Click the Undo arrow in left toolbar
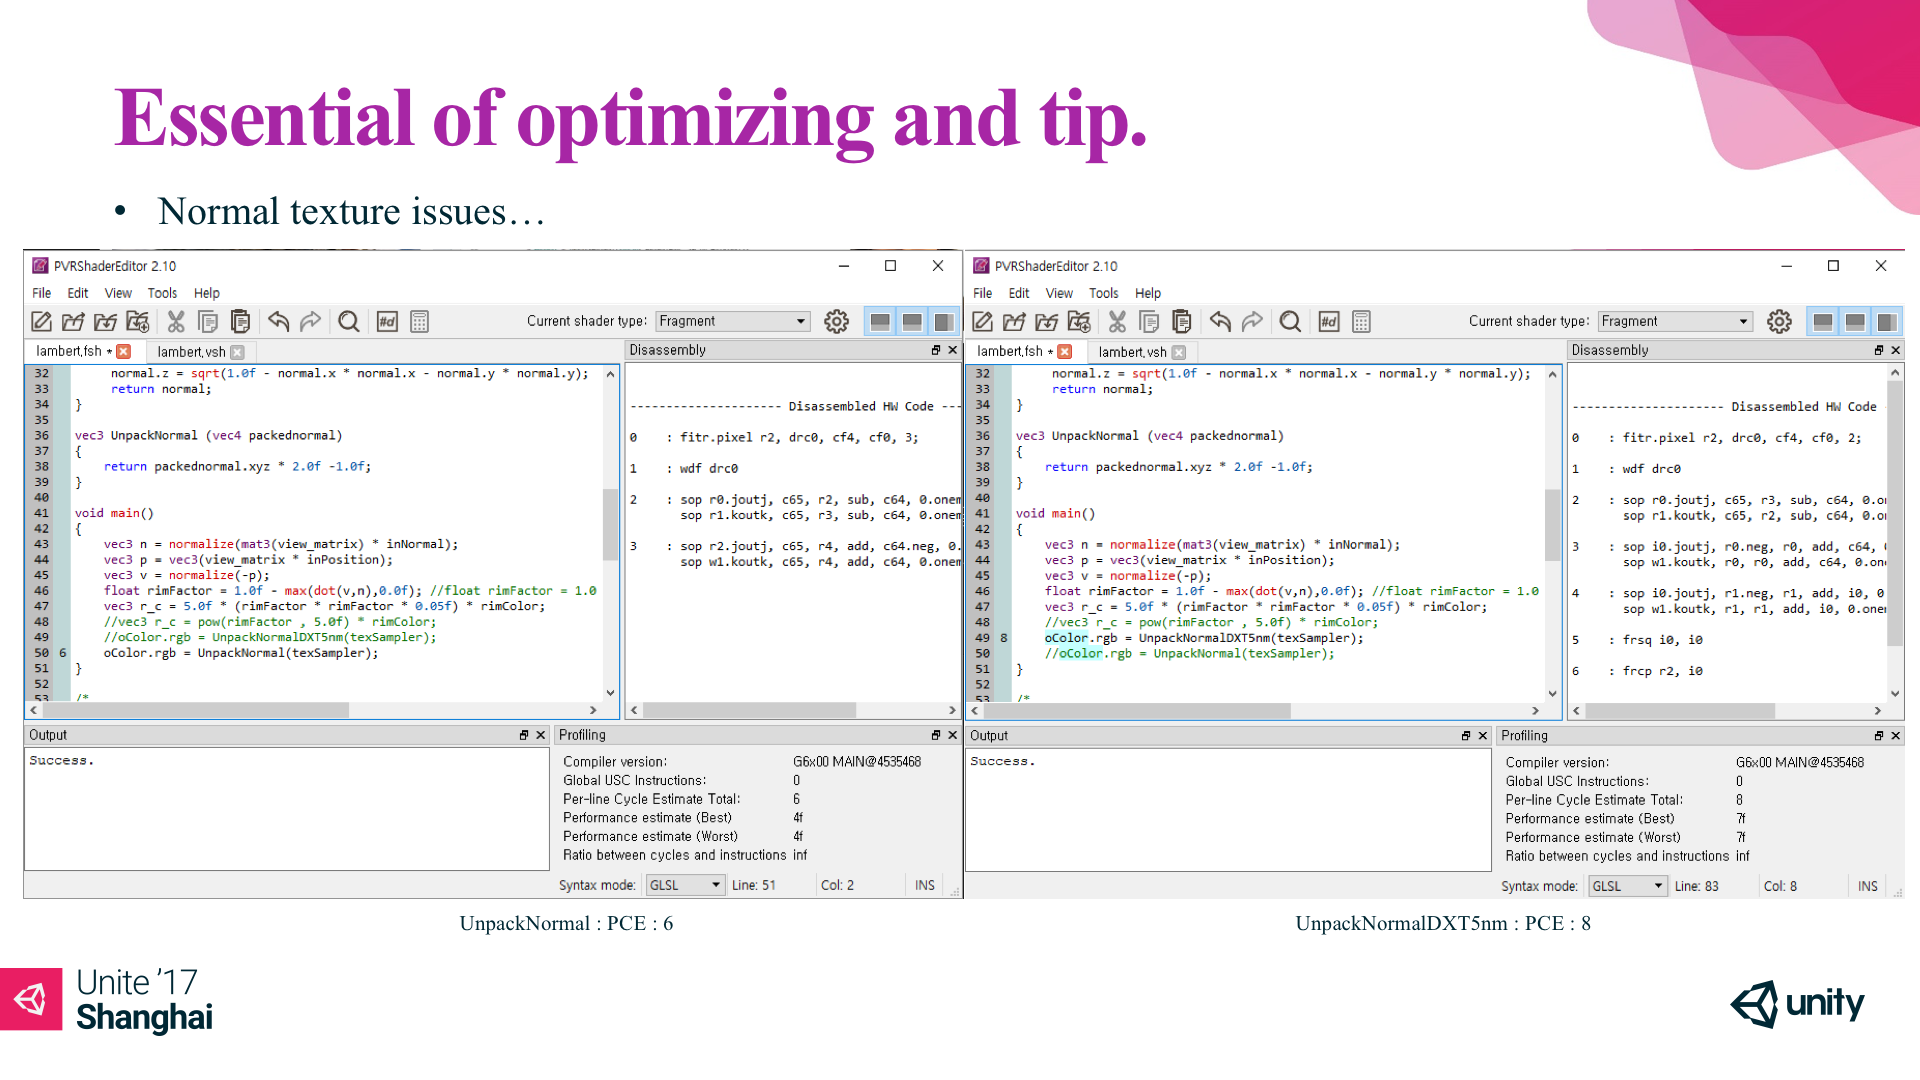The image size is (1920, 1080). [x=279, y=321]
